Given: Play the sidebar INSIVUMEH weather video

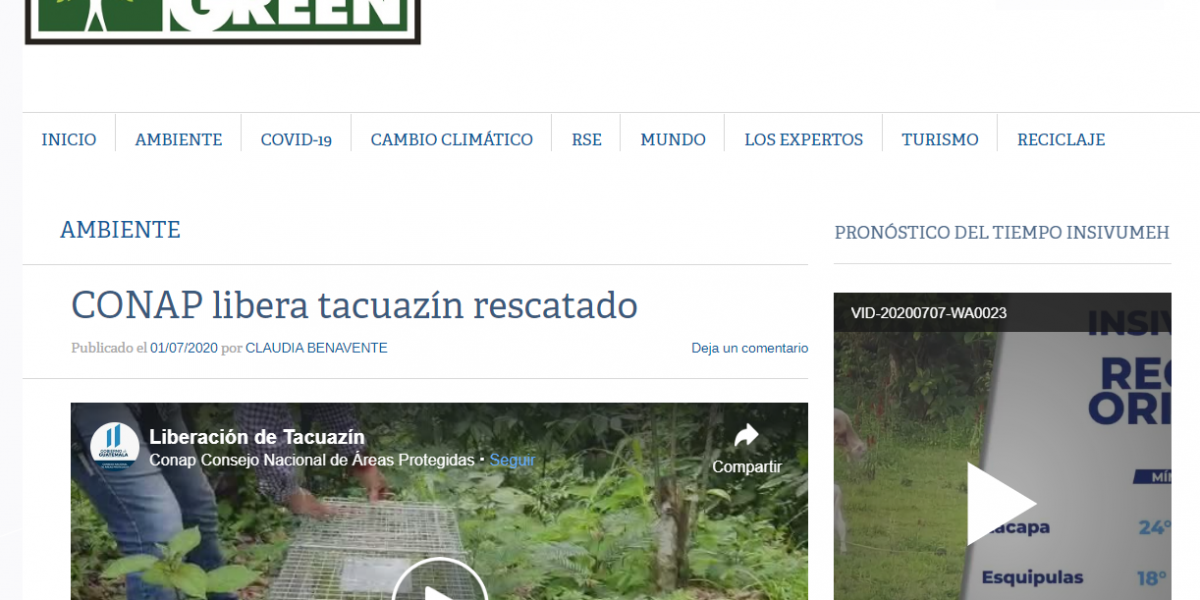Looking at the screenshot, I should (x=1002, y=503).
